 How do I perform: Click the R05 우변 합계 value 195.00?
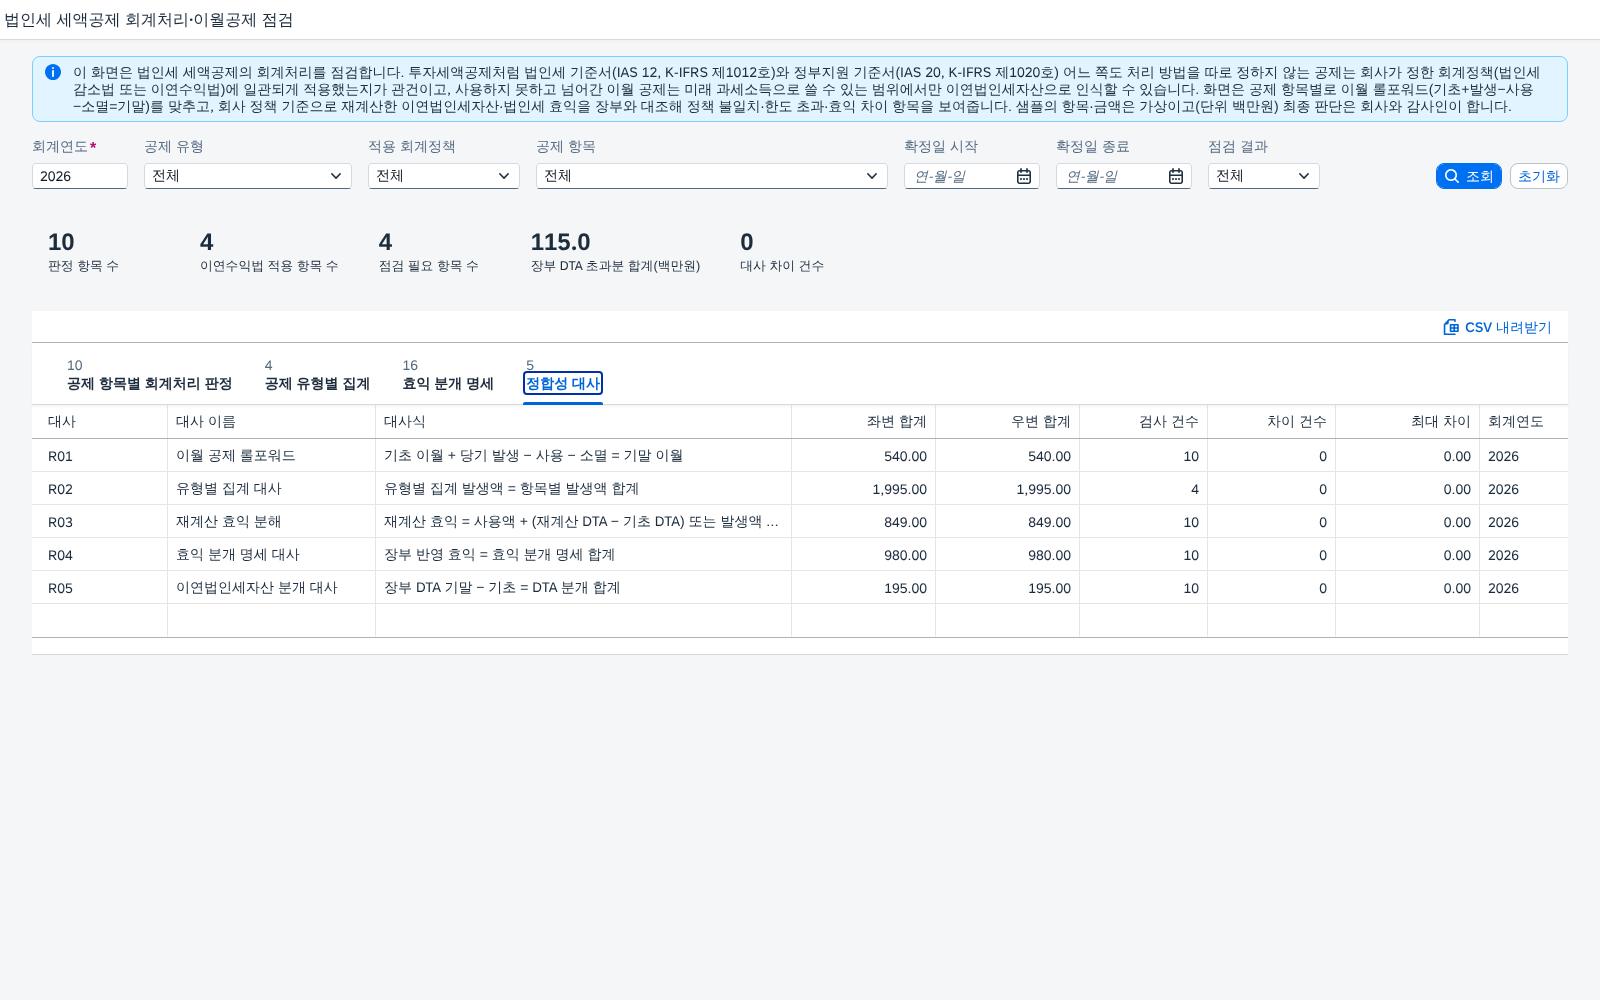[1049, 588]
